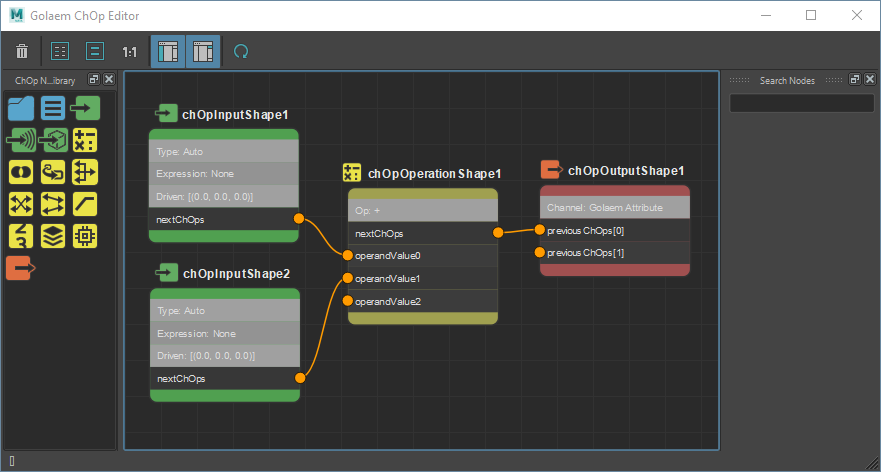881x472 pixels.
Task: Click the ChOp Node Library panel title
Action: click(45, 80)
